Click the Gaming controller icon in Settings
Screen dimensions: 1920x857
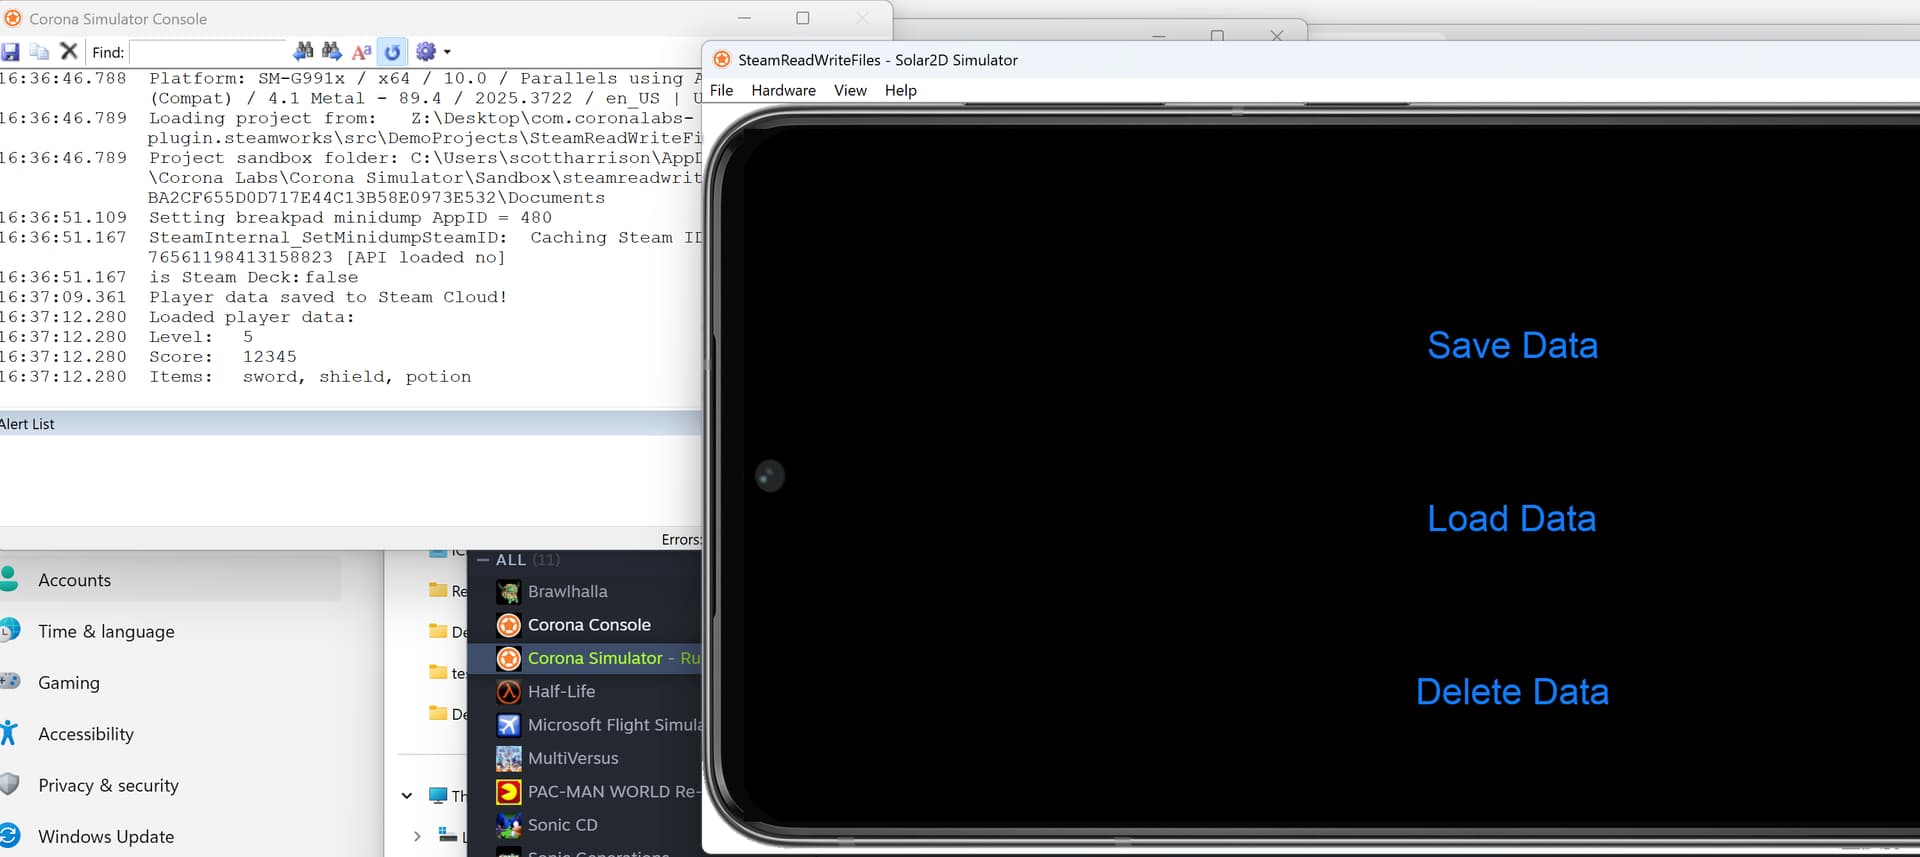[x=10, y=681]
